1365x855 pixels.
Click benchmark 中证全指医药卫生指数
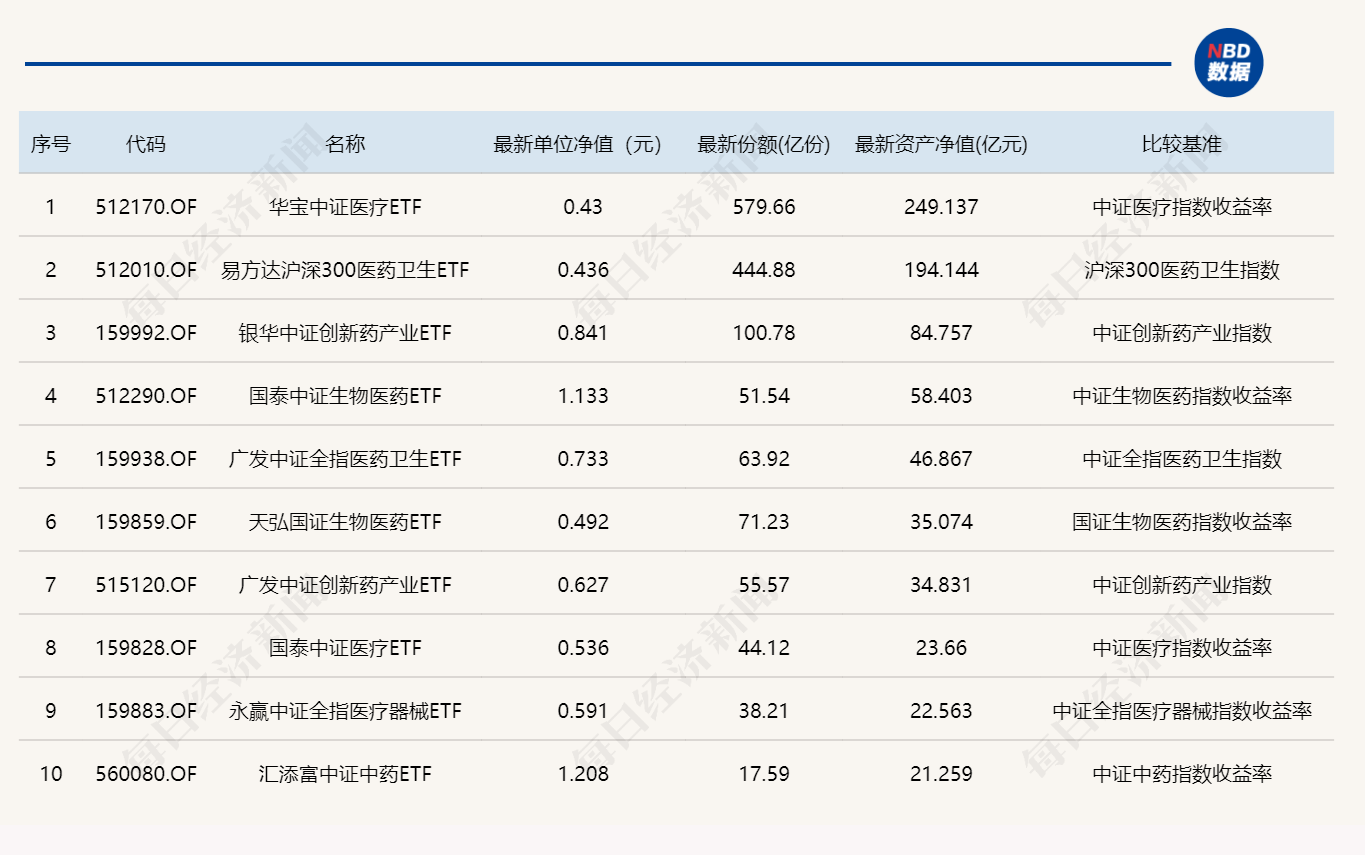click(1182, 459)
